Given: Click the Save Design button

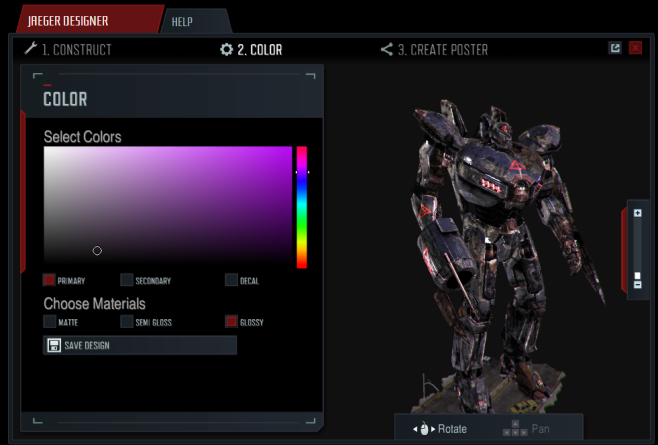Looking at the screenshot, I should pyautogui.click(x=140, y=345).
